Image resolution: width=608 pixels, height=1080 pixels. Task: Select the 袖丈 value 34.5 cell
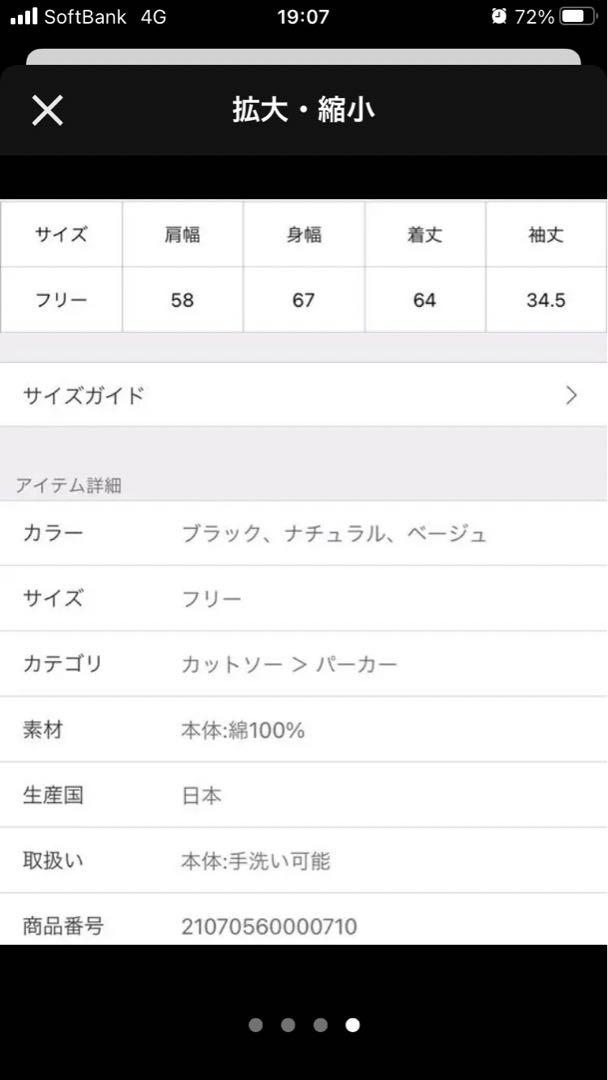pos(546,300)
